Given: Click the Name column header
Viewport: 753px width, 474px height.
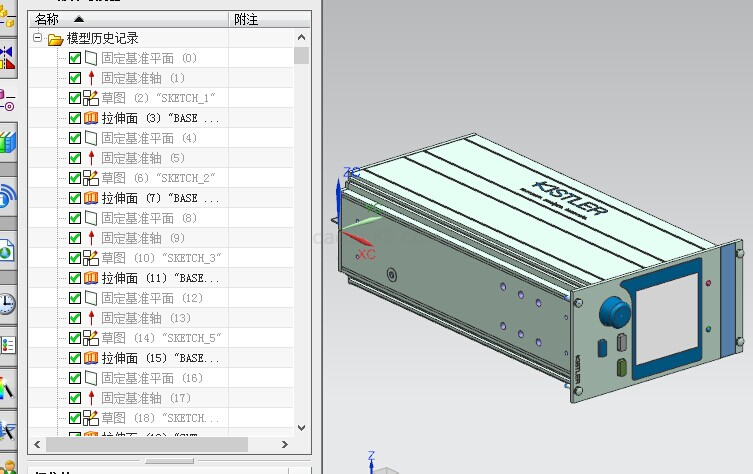Looking at the screenshot, I should pos(47,19).
